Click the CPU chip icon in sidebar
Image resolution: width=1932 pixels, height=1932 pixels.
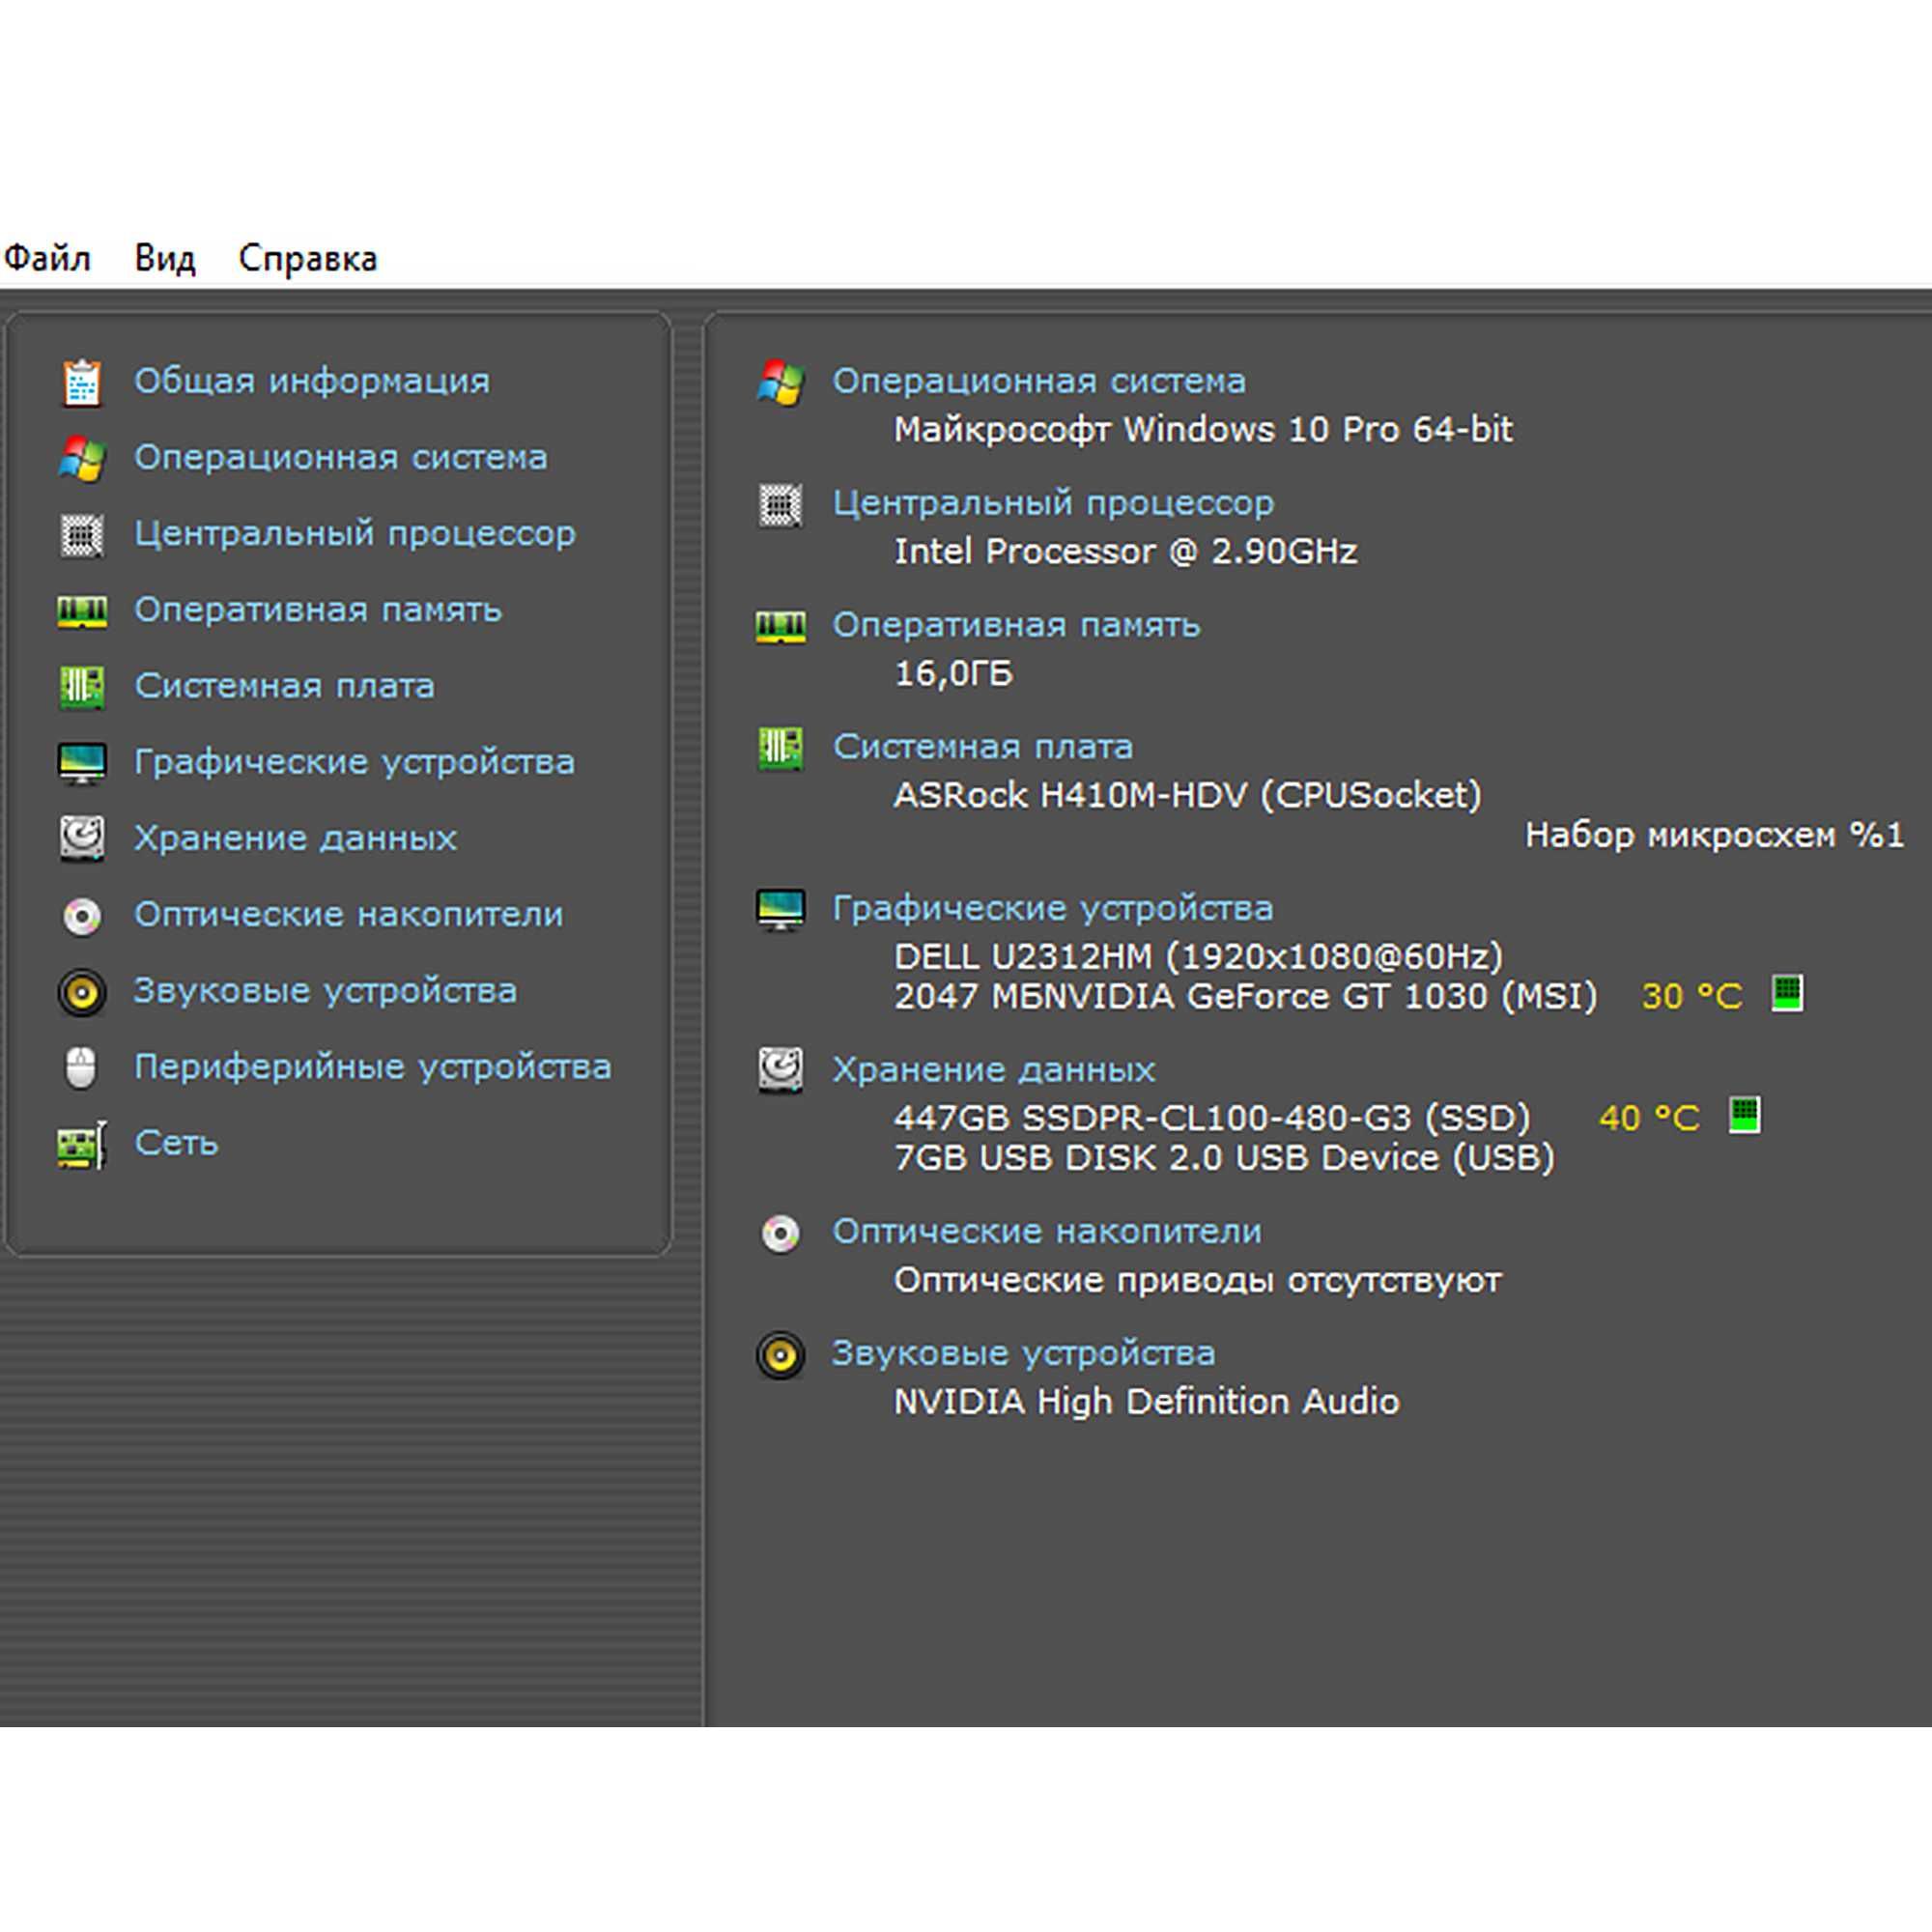tap(82, 535)
